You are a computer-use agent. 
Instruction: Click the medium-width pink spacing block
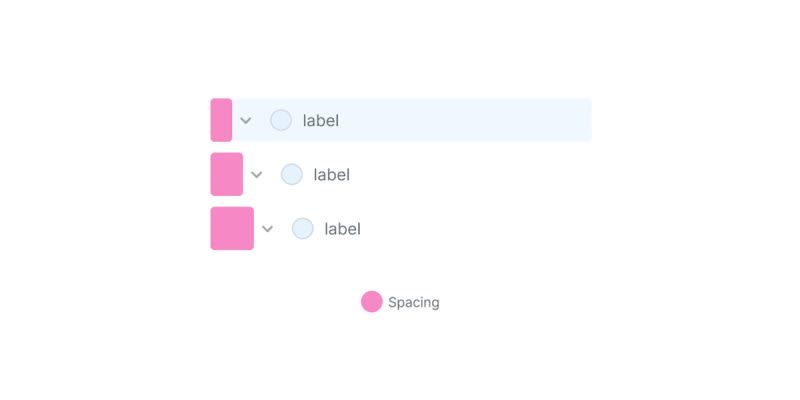(x=226, y=174)
